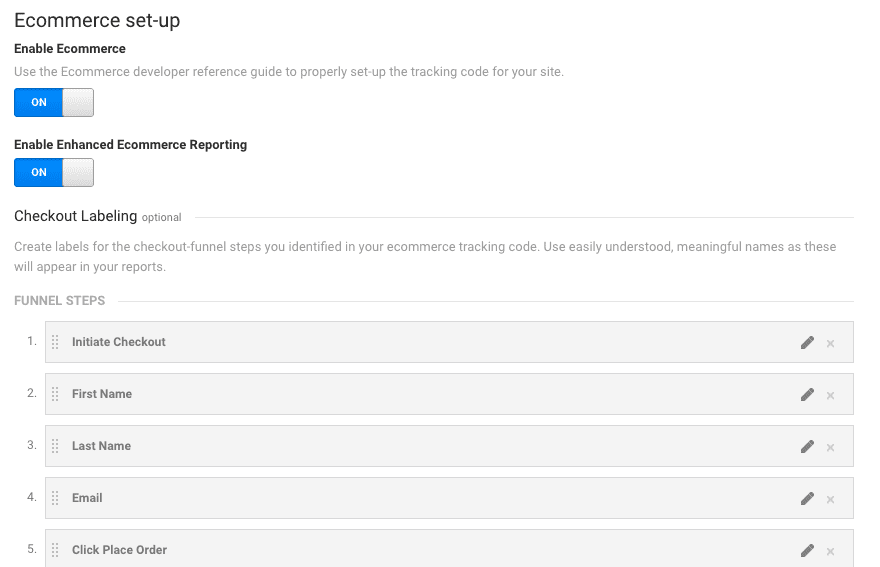Screen dimensions: 880x567
Task: Click drag handle on First Name row
Action: pyautogui.click(x=55, y=394)
